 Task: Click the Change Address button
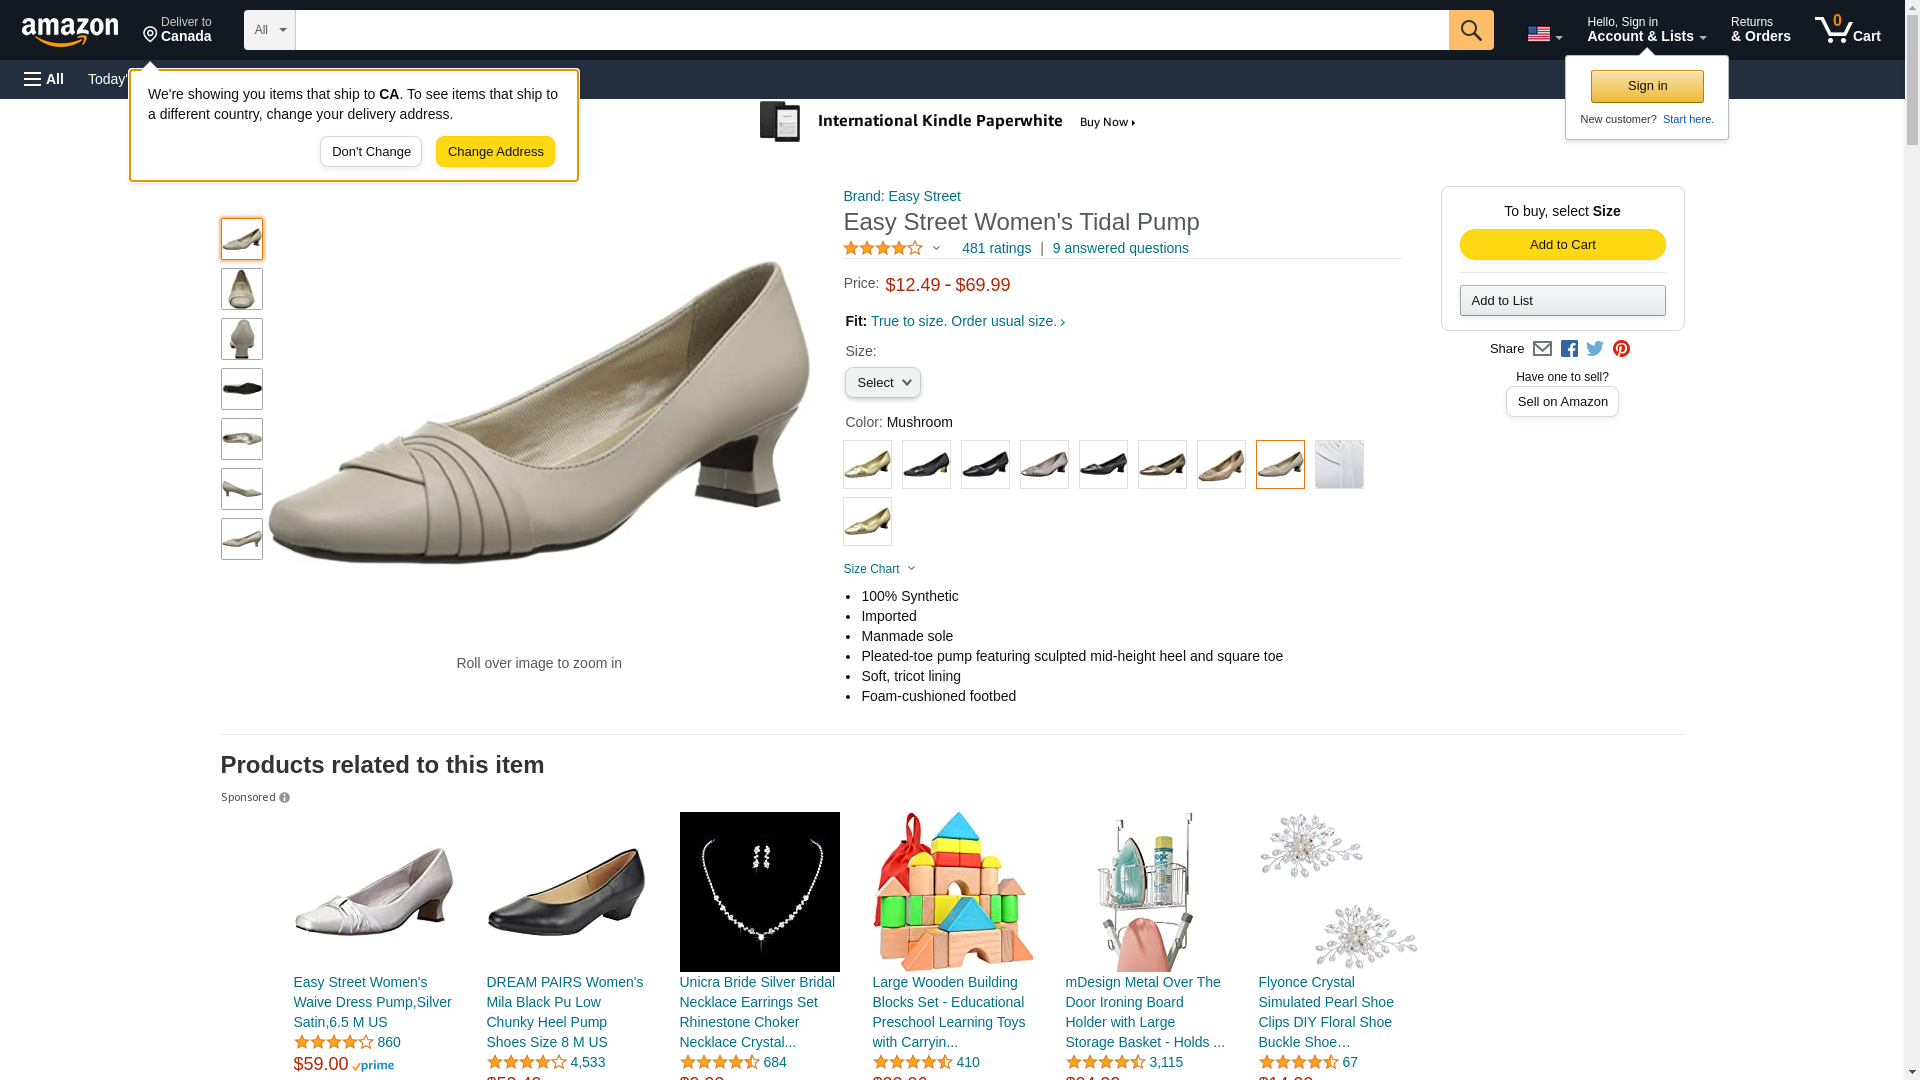click(495, 152)
